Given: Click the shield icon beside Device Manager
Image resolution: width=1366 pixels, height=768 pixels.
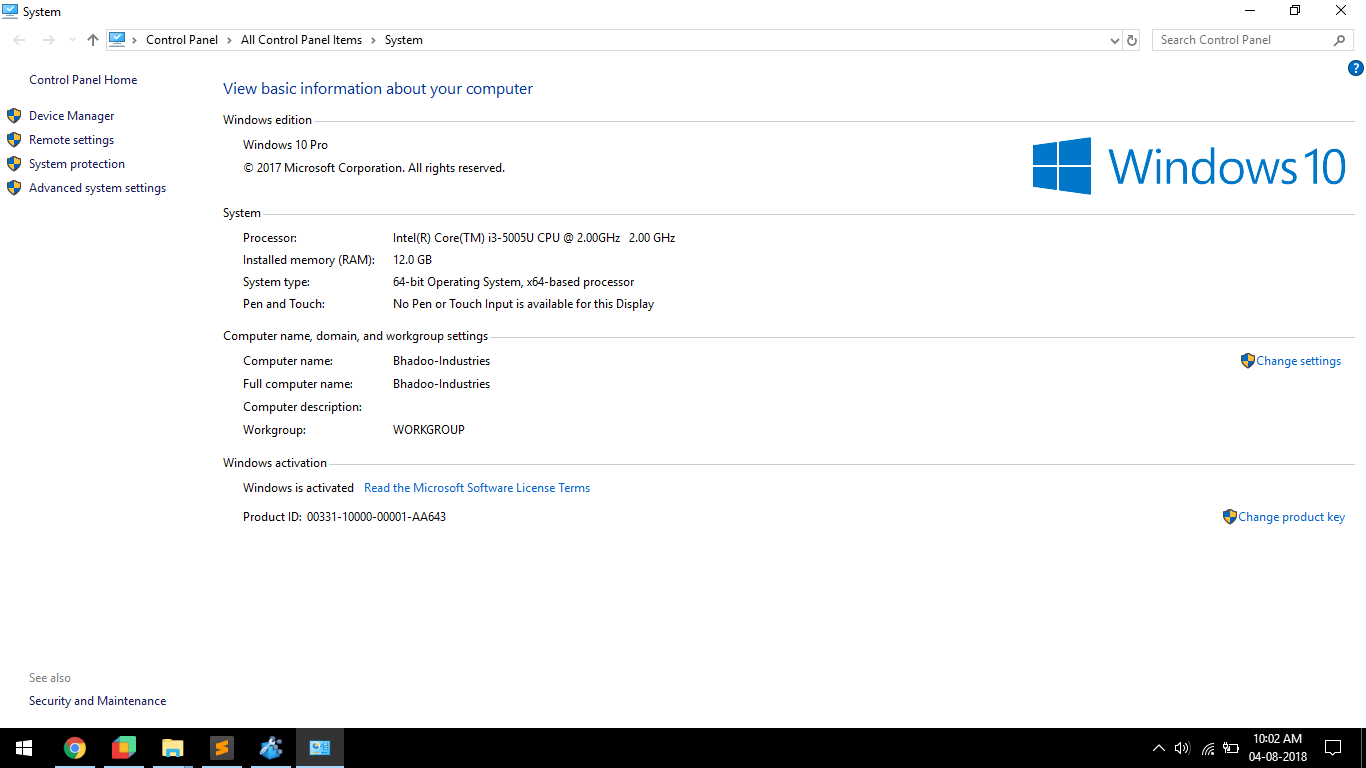Looking at the screenshot, I should 14,116.
